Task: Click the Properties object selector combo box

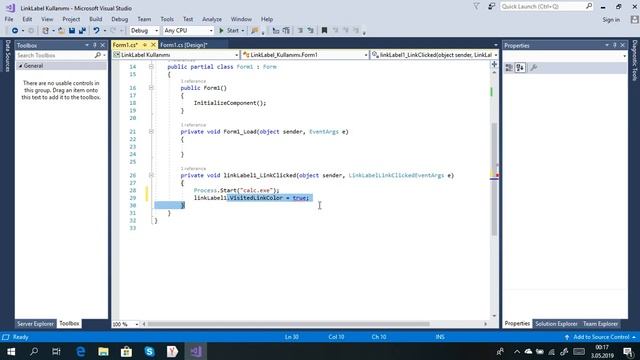Action: [565, 56]
